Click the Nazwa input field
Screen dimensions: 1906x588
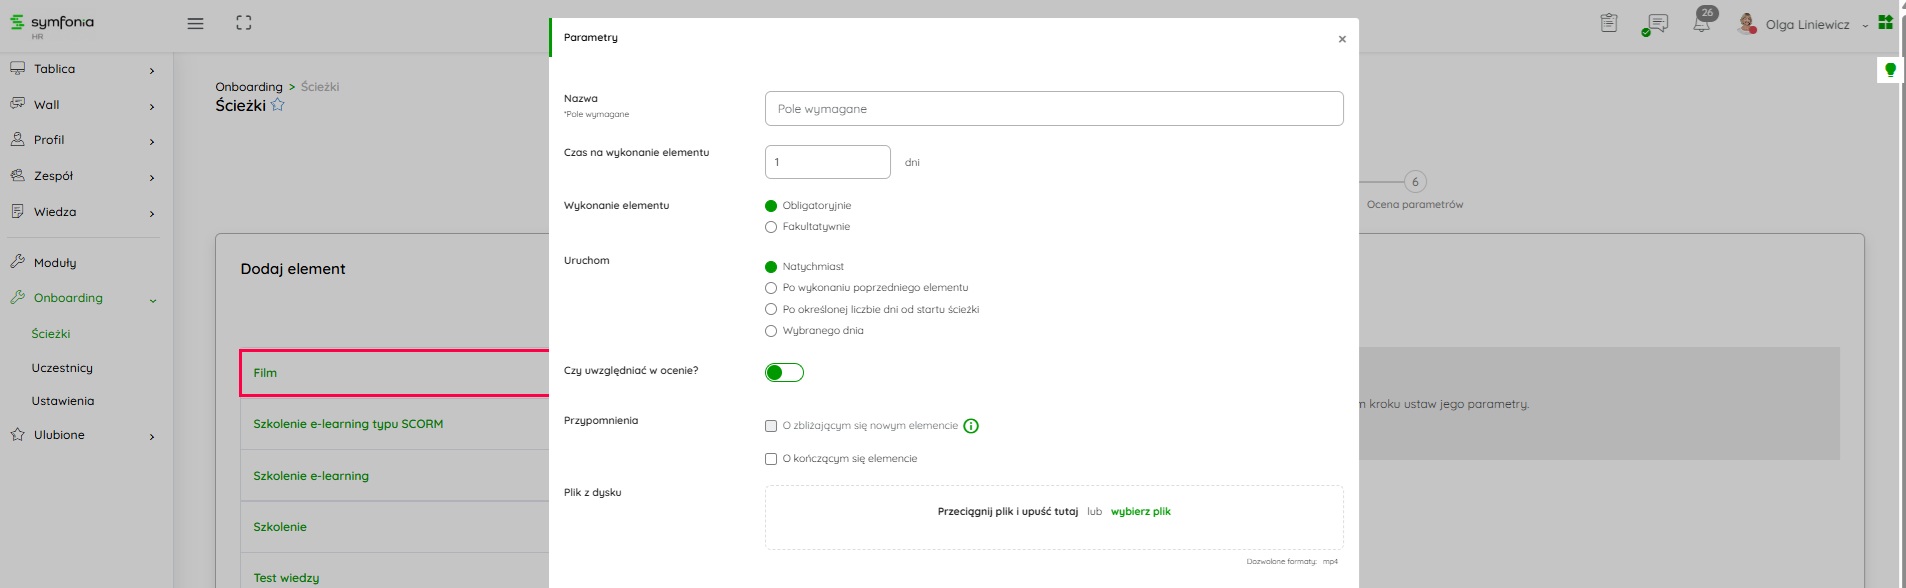coord(1053,109)
